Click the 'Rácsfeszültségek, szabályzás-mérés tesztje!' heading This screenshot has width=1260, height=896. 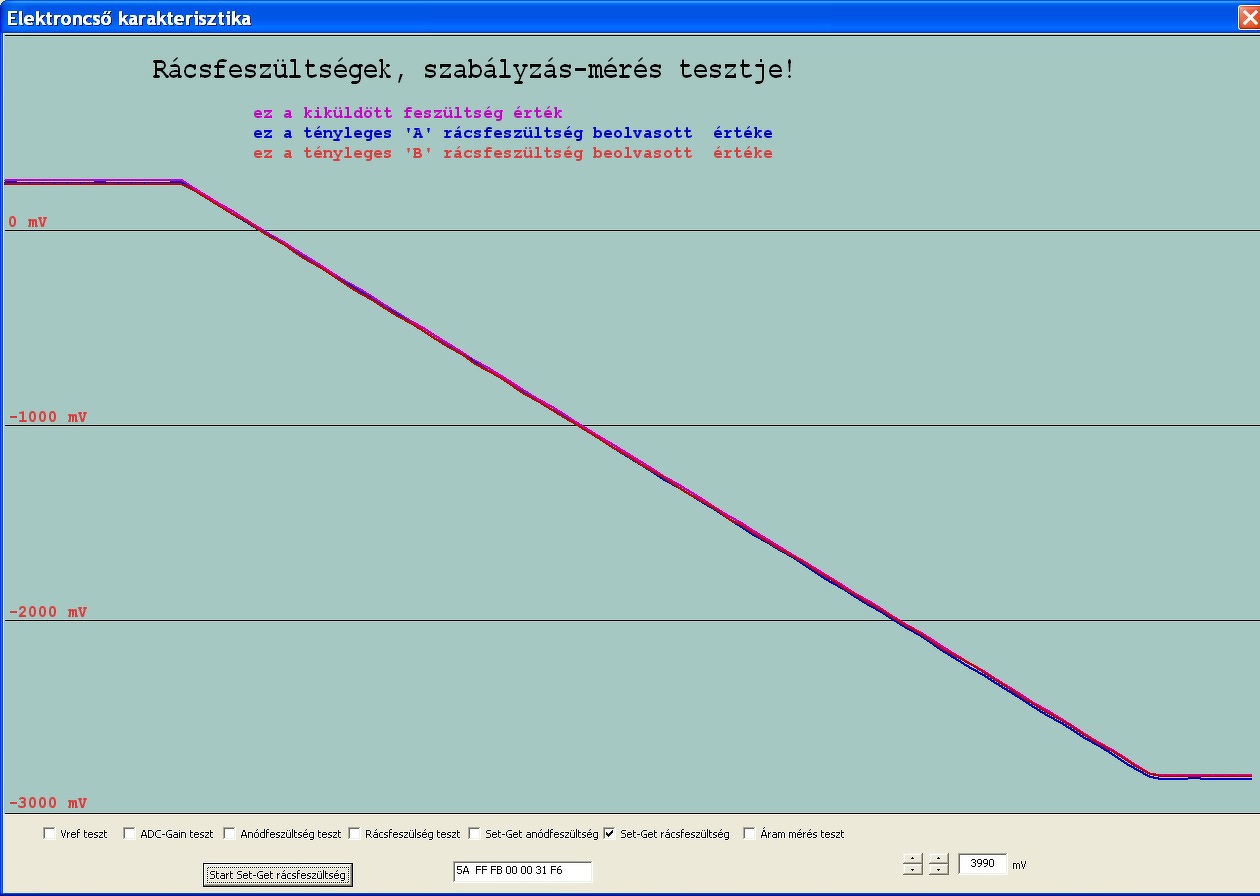(473, 71)
